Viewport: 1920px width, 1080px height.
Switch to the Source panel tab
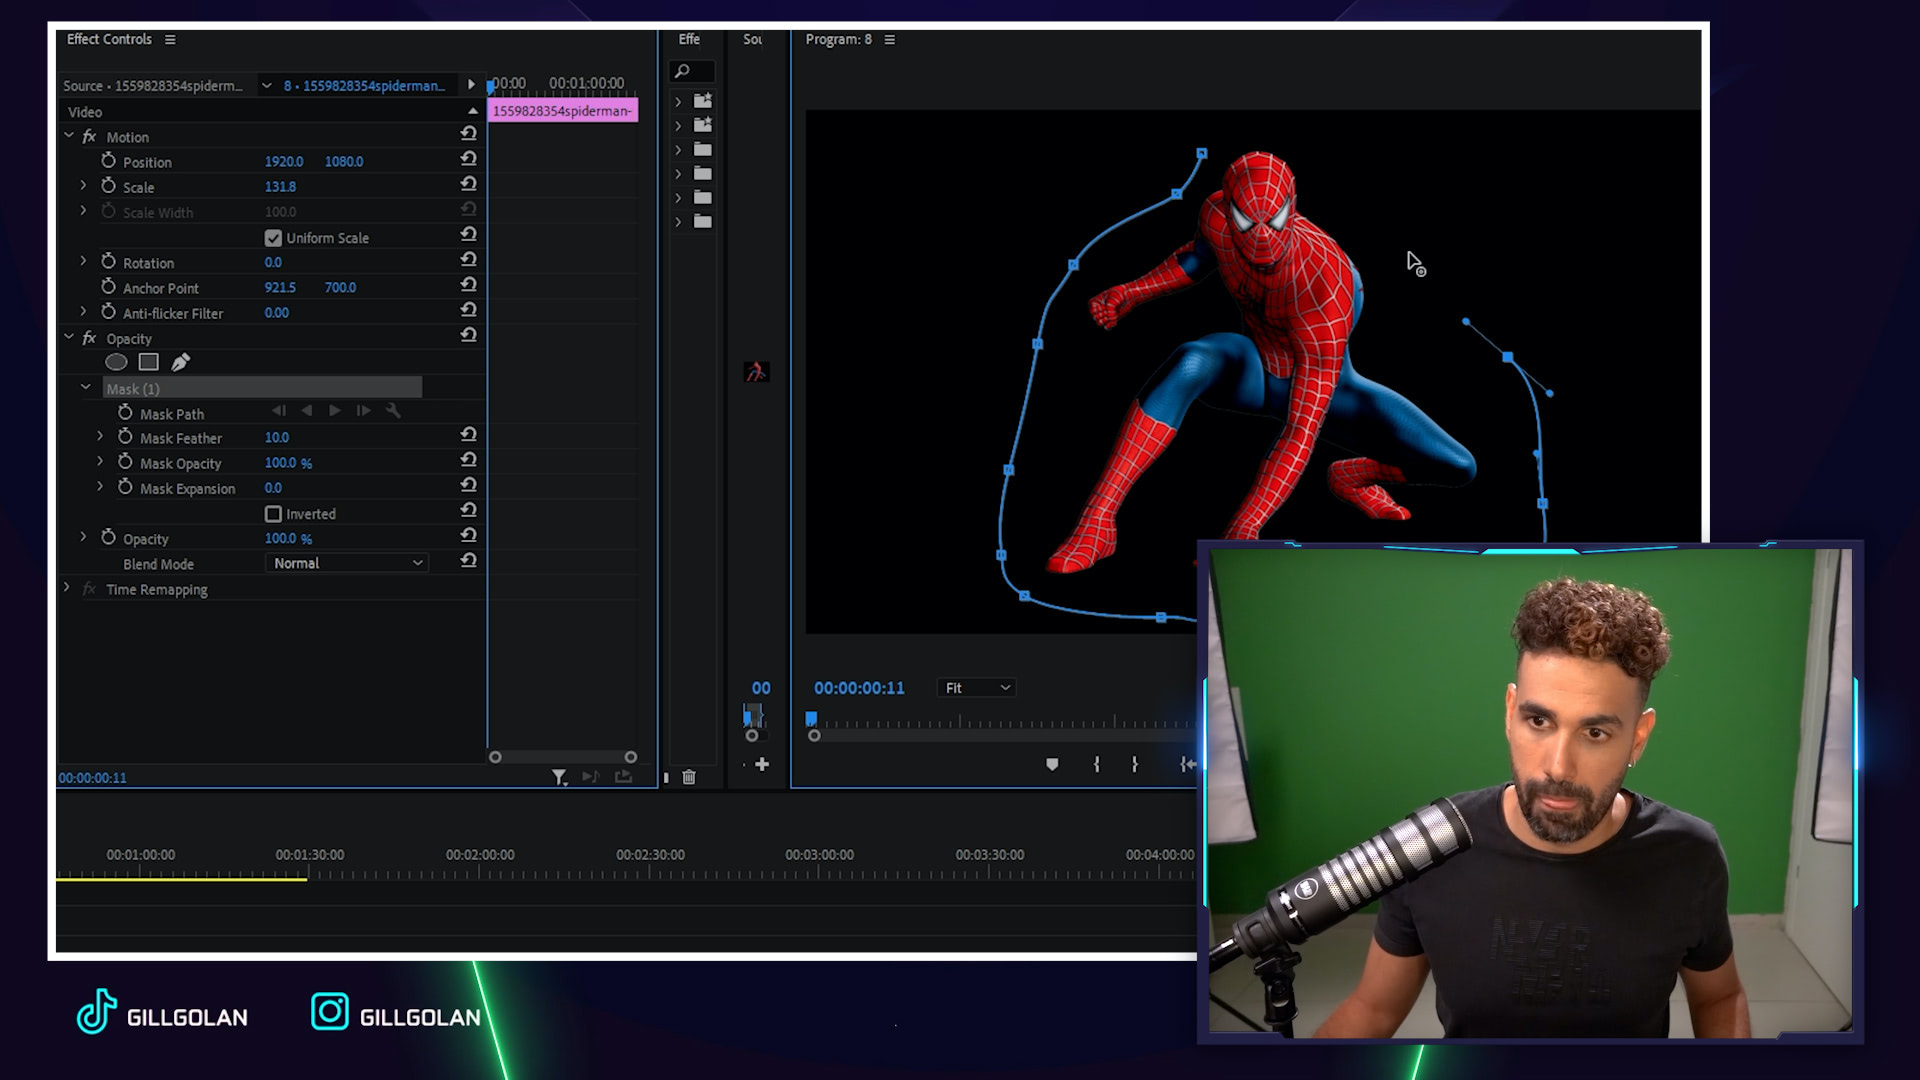click(753, 40)
